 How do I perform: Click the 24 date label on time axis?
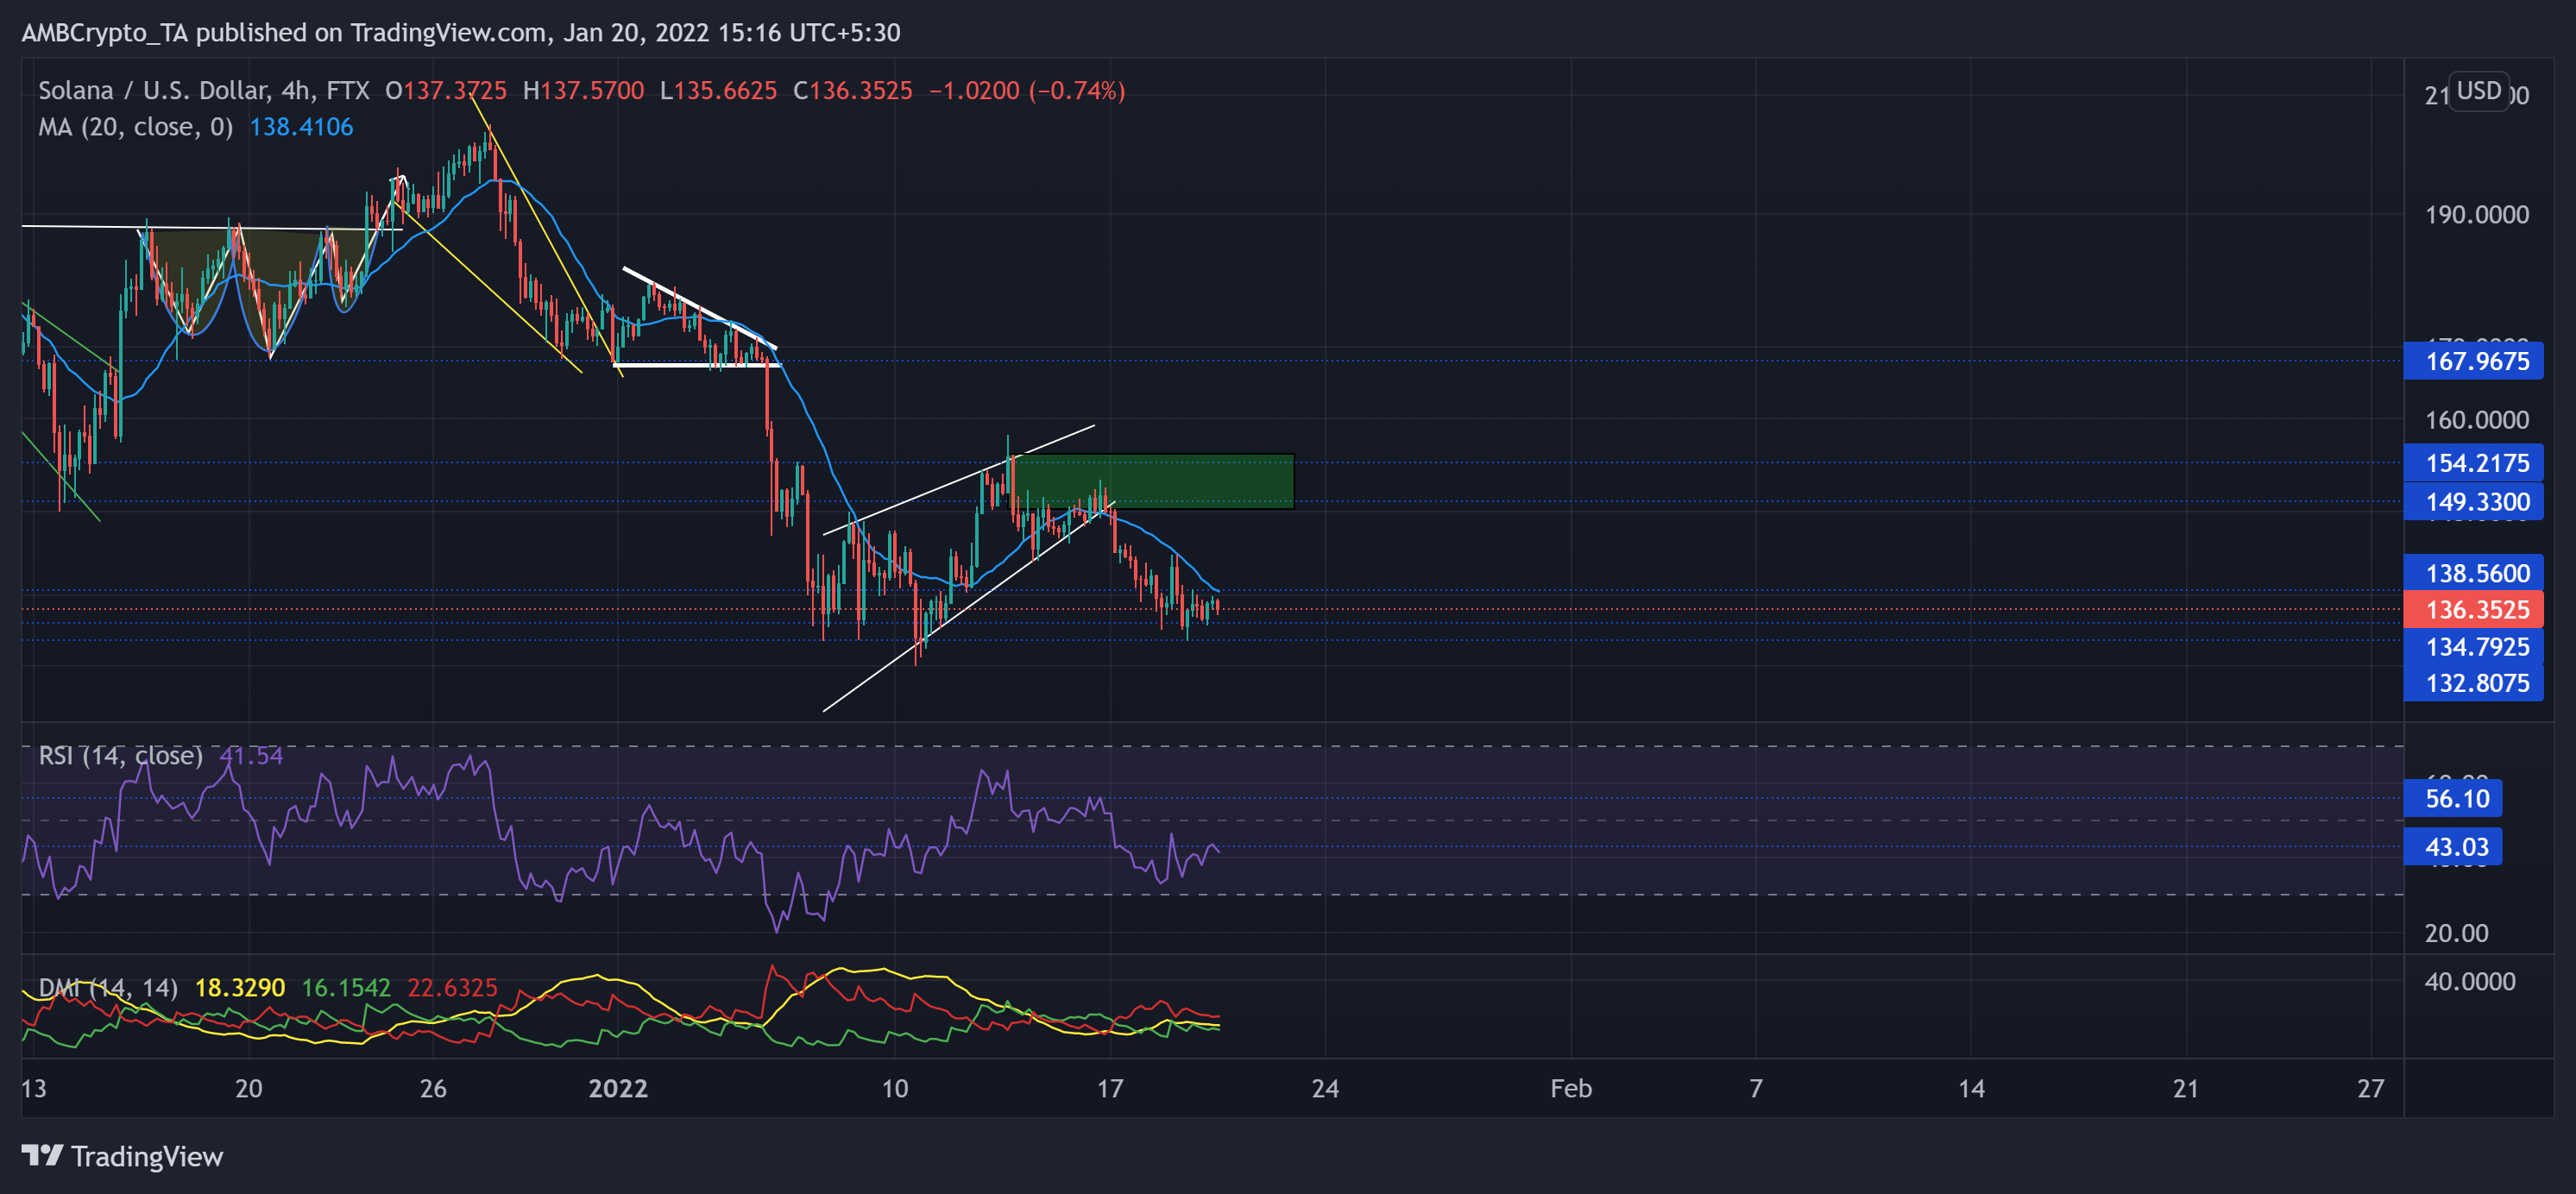tap(1325, 1088)
